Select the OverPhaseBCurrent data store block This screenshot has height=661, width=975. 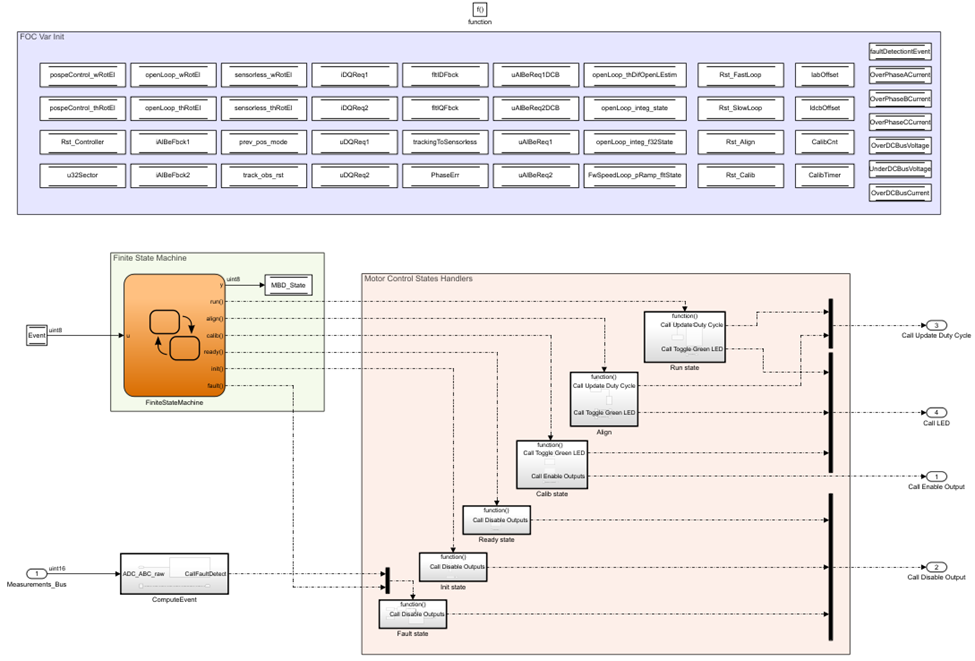tap(900, 99)
